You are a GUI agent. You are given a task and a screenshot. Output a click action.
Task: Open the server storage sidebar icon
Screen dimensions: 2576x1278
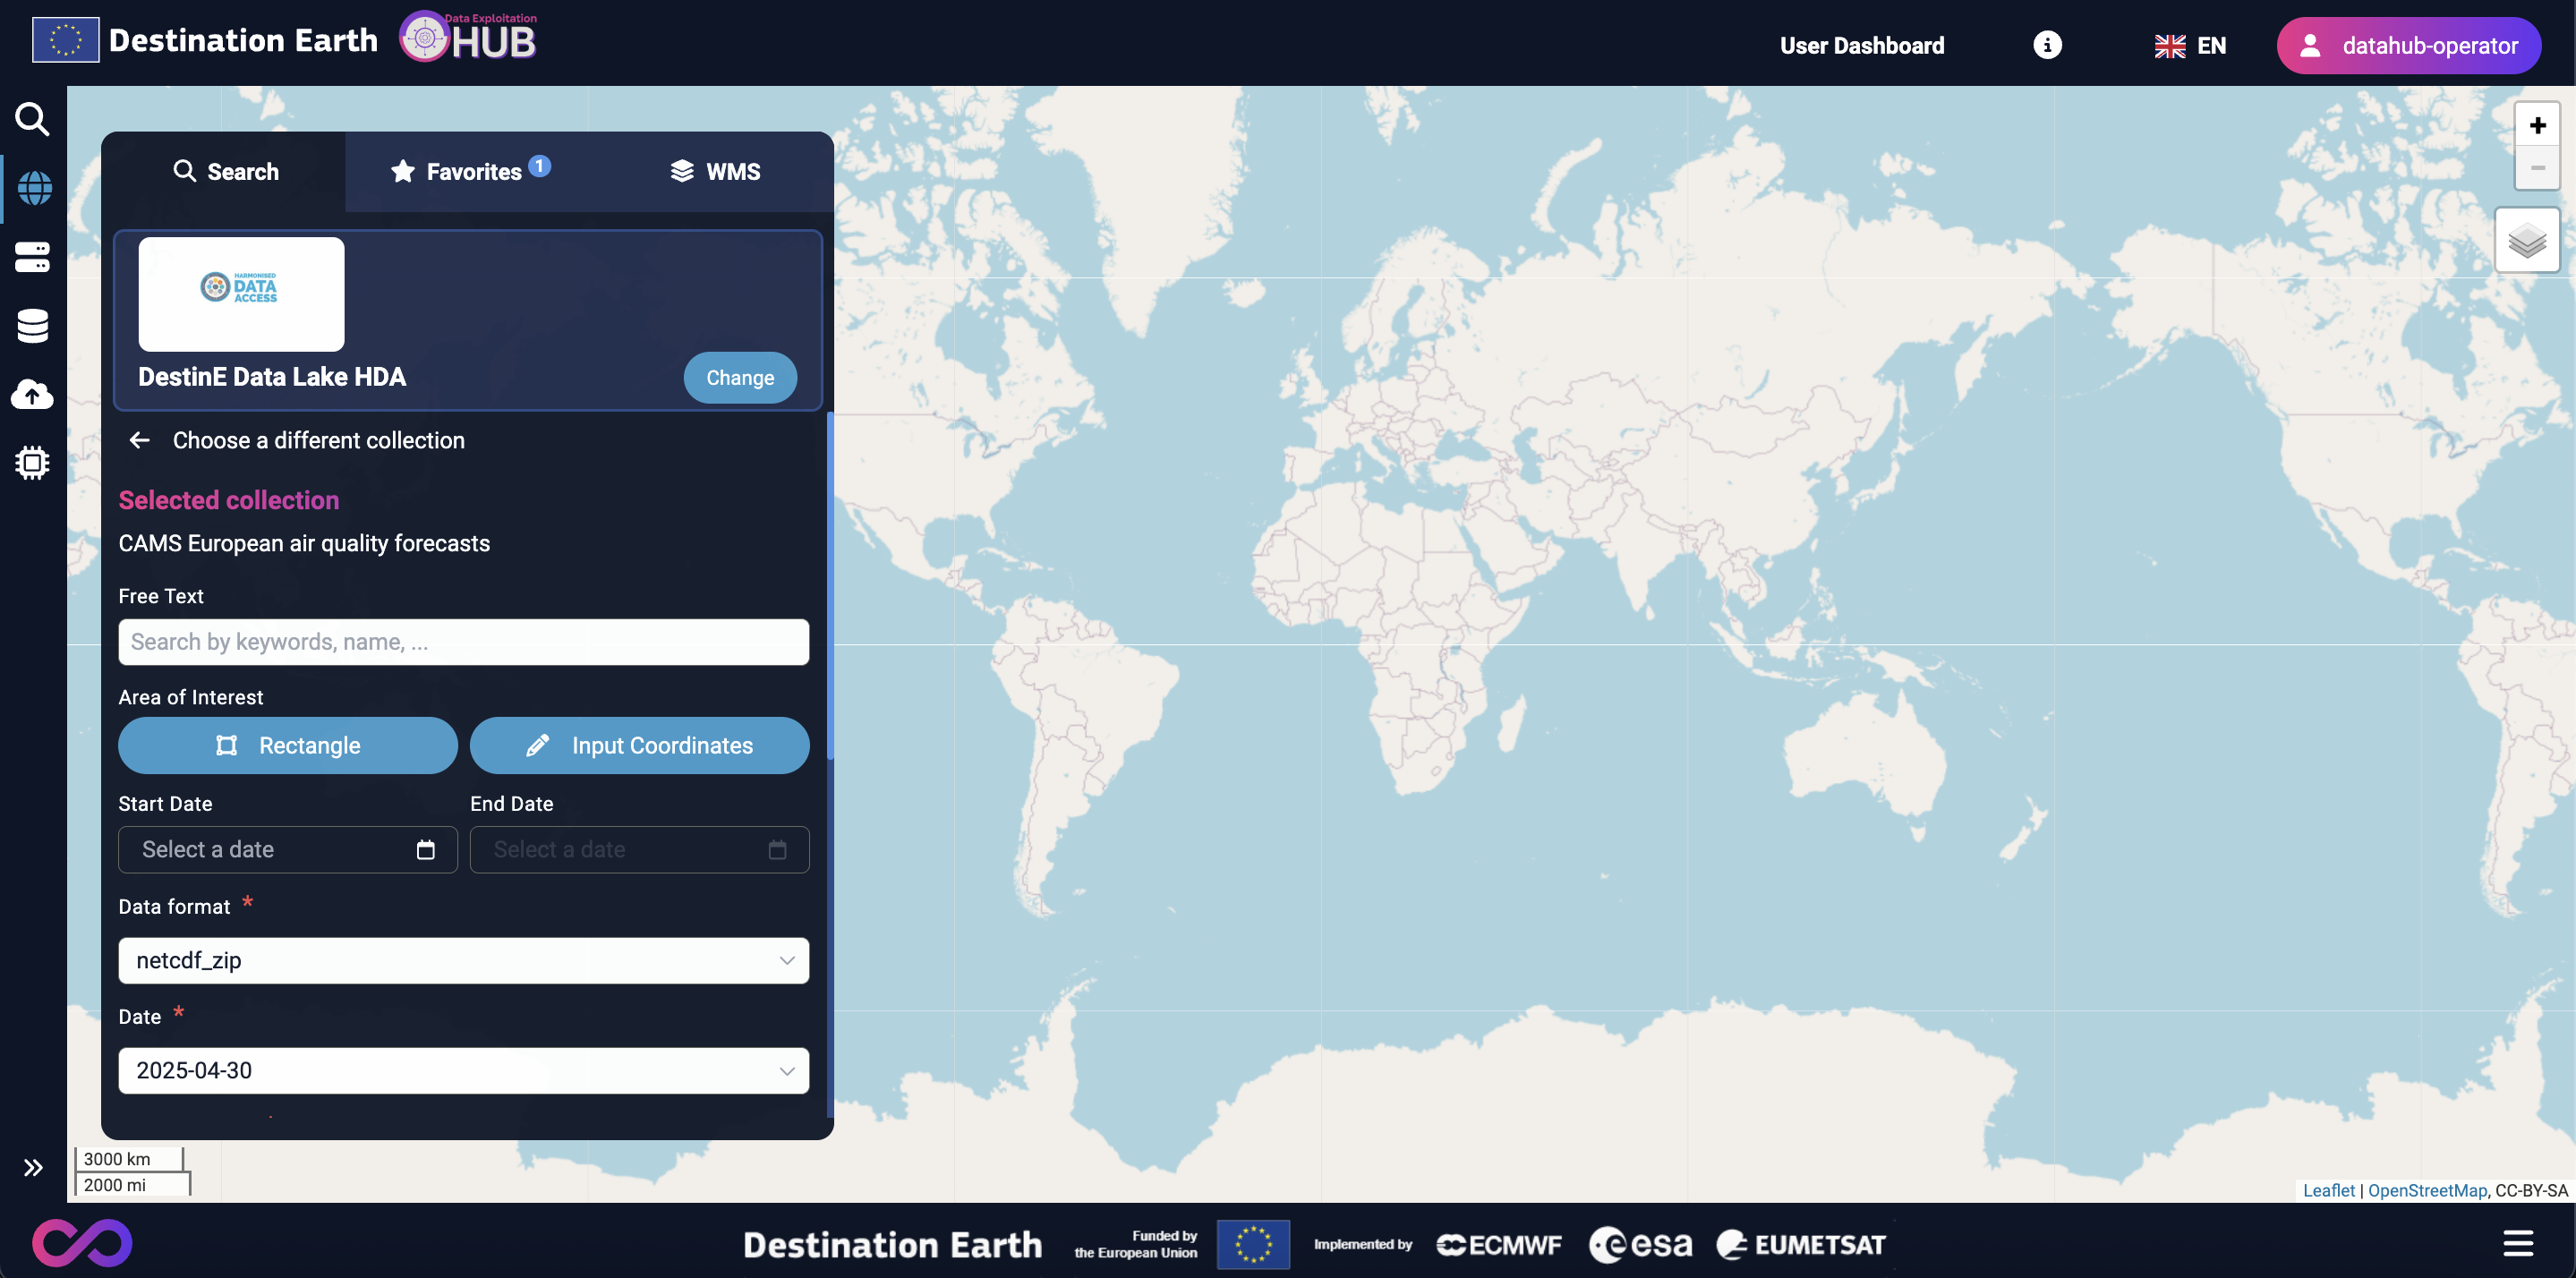(32, 257)
